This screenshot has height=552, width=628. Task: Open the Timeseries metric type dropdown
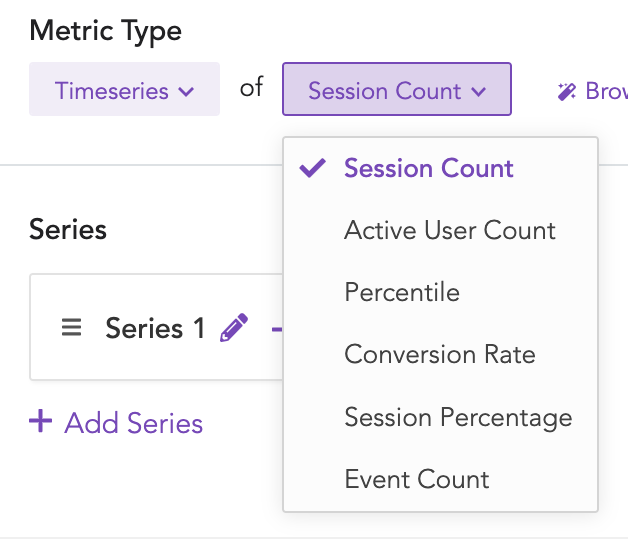[124, 91]
